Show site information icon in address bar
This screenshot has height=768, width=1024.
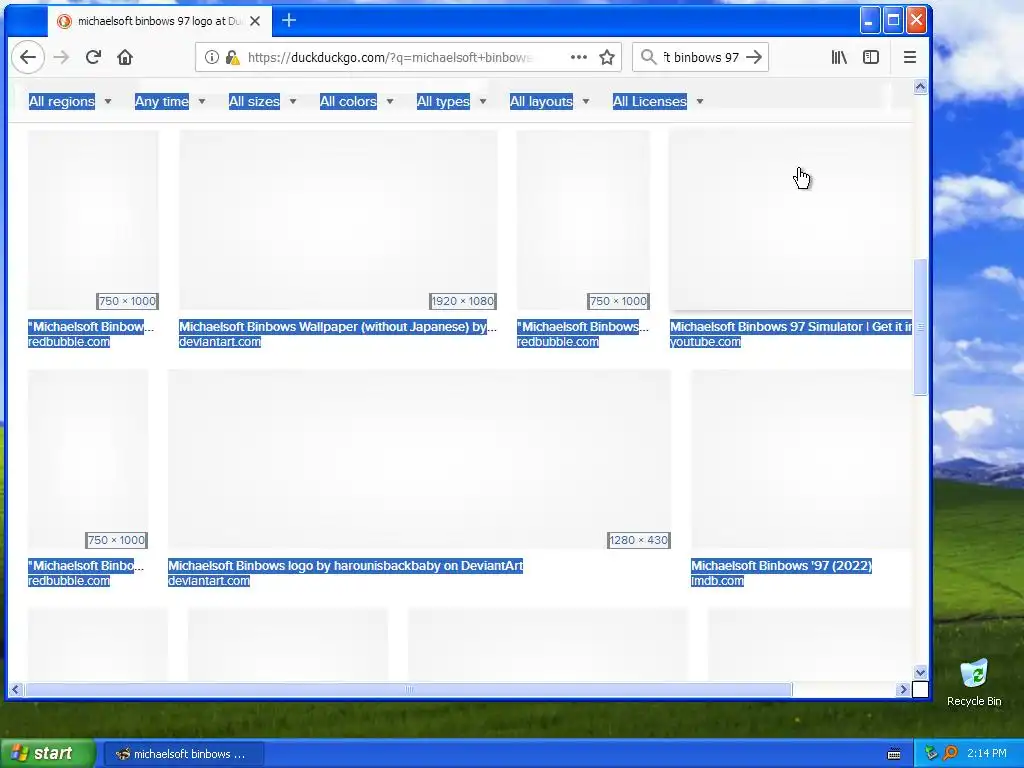click(212, 57)
